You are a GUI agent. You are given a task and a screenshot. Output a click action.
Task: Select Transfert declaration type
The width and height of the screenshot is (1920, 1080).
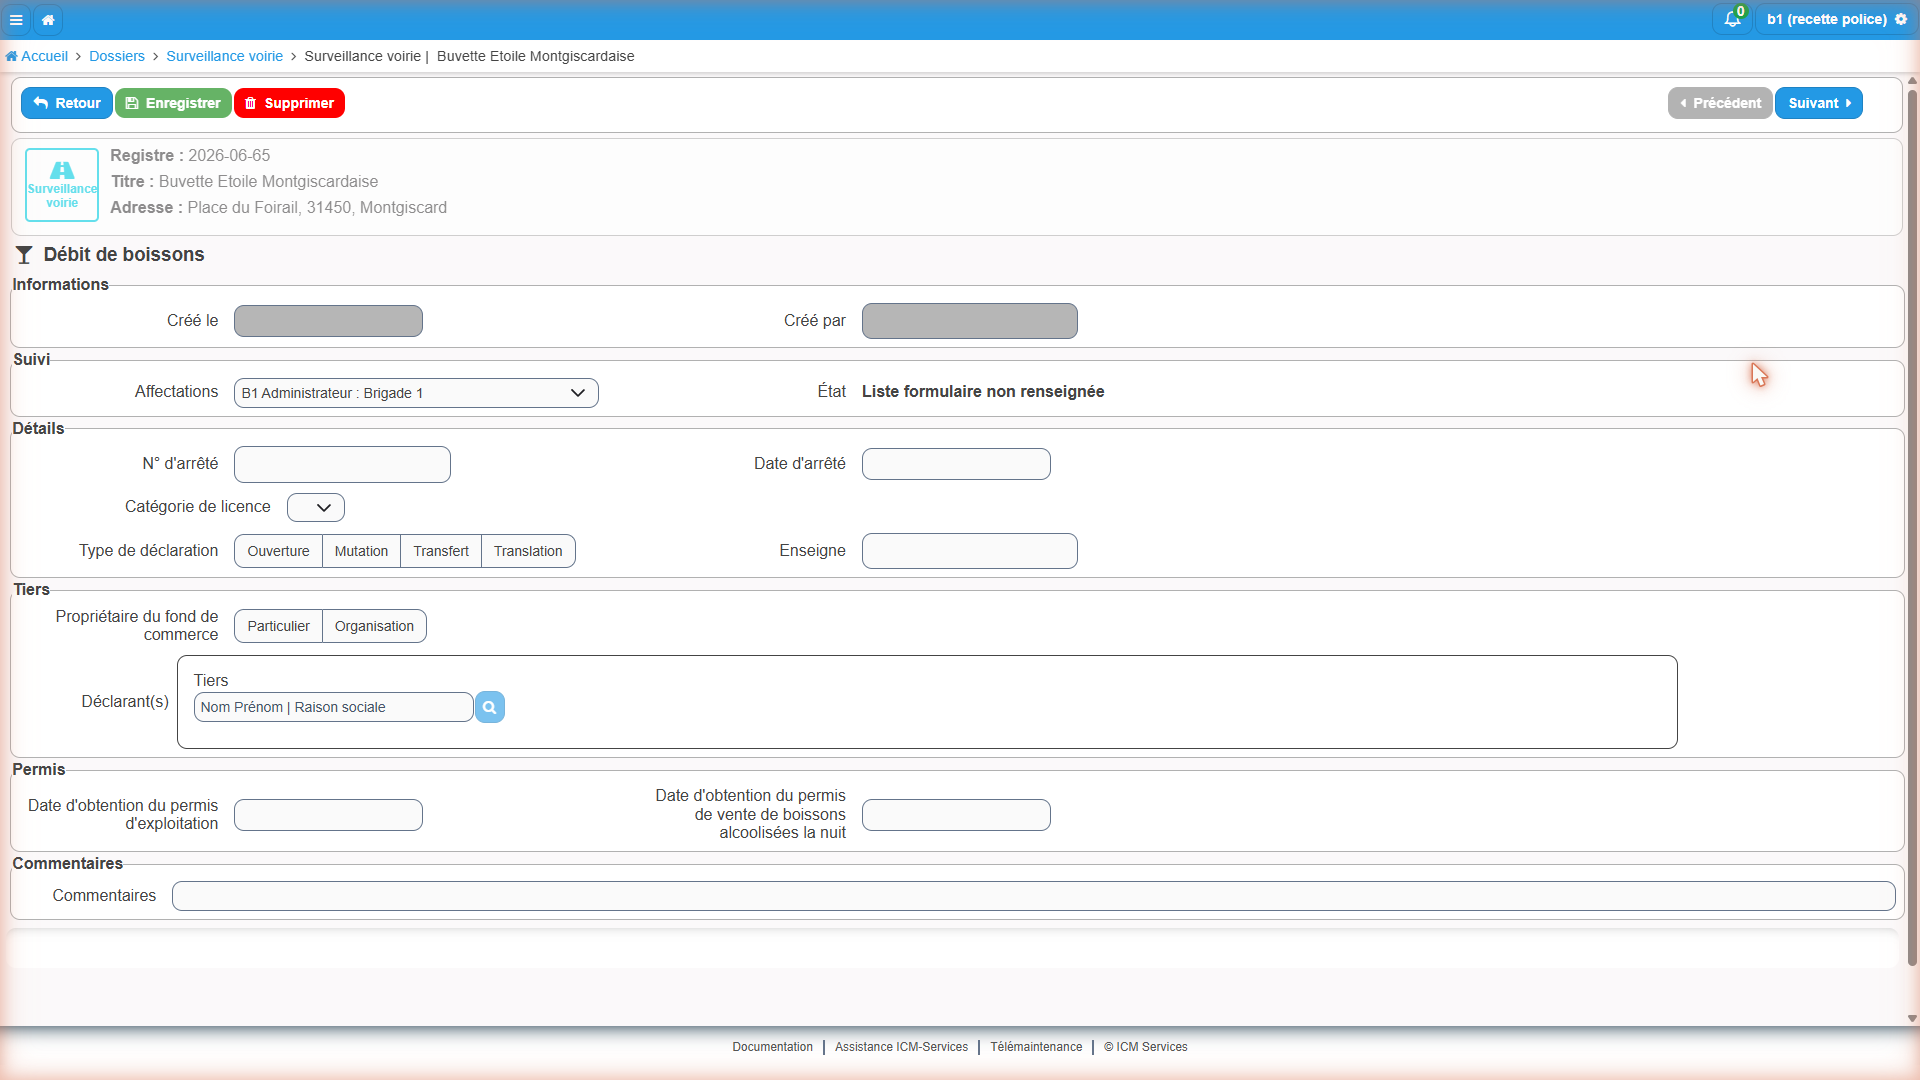pos(441,551)
